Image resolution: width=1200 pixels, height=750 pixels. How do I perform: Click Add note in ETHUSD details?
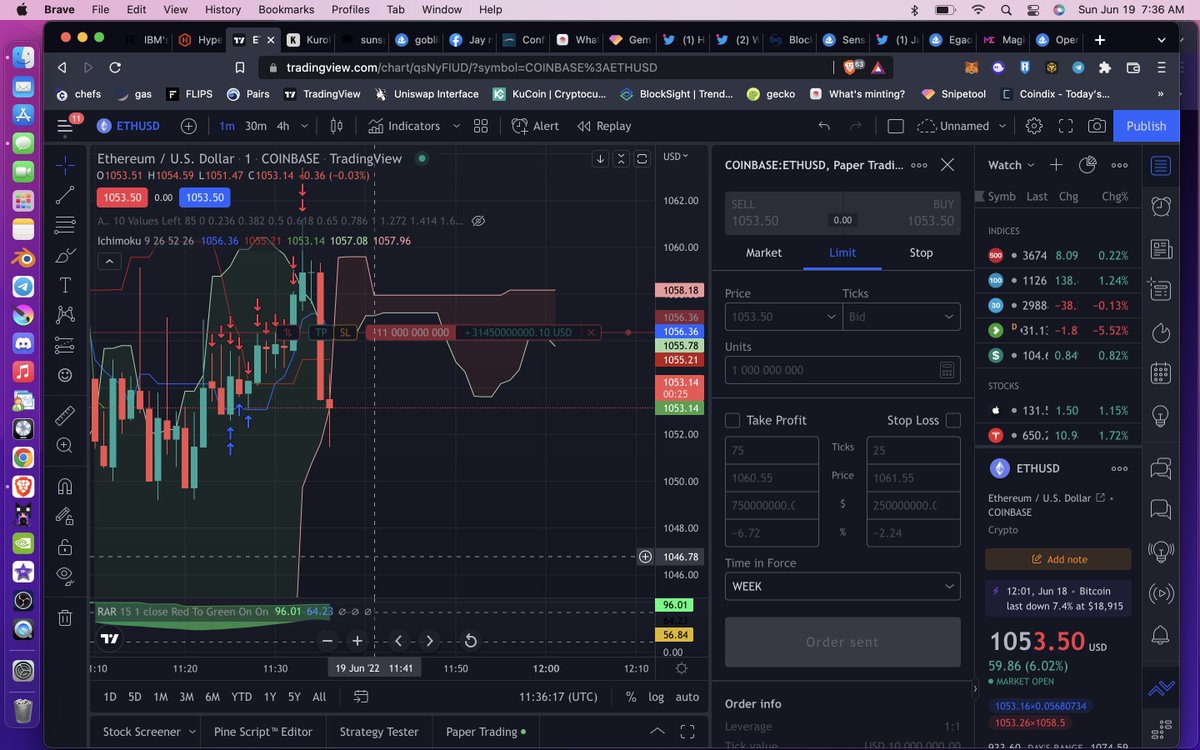1058,559
